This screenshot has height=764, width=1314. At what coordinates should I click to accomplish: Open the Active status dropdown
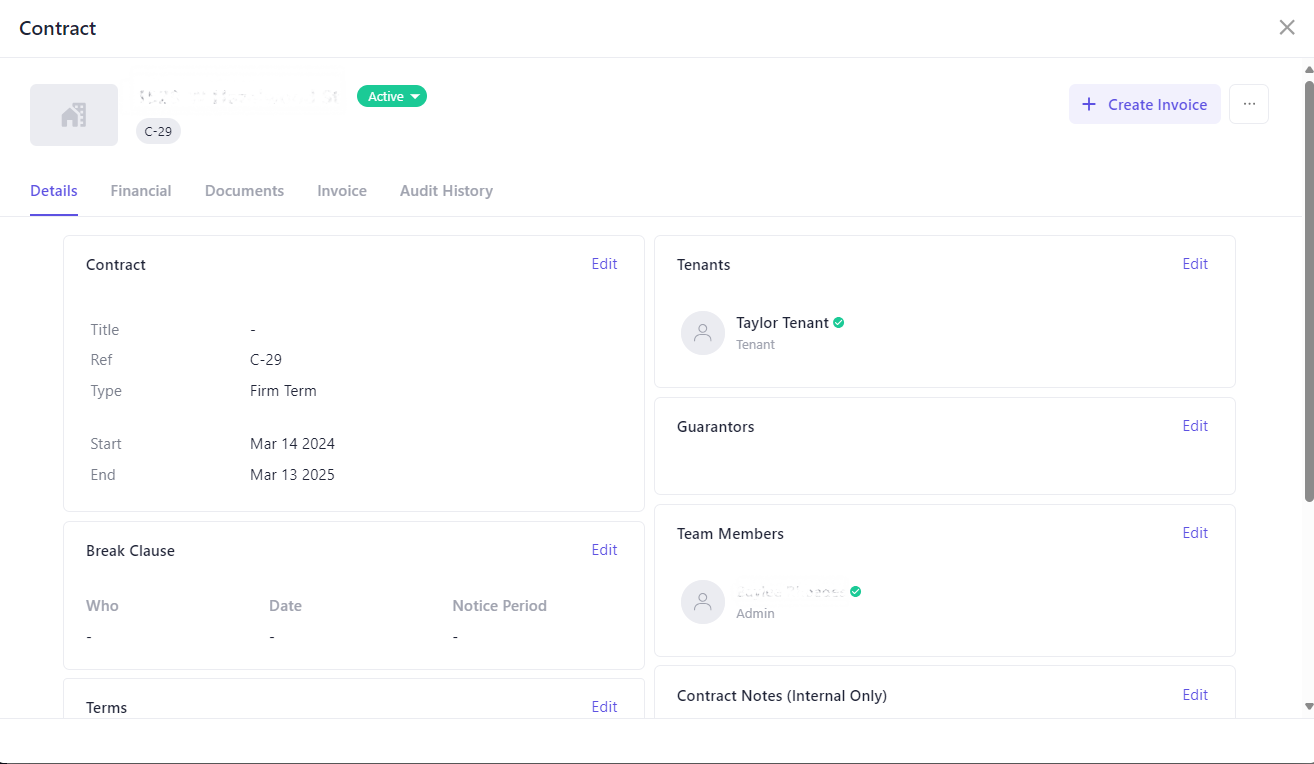tap(391, 96)
